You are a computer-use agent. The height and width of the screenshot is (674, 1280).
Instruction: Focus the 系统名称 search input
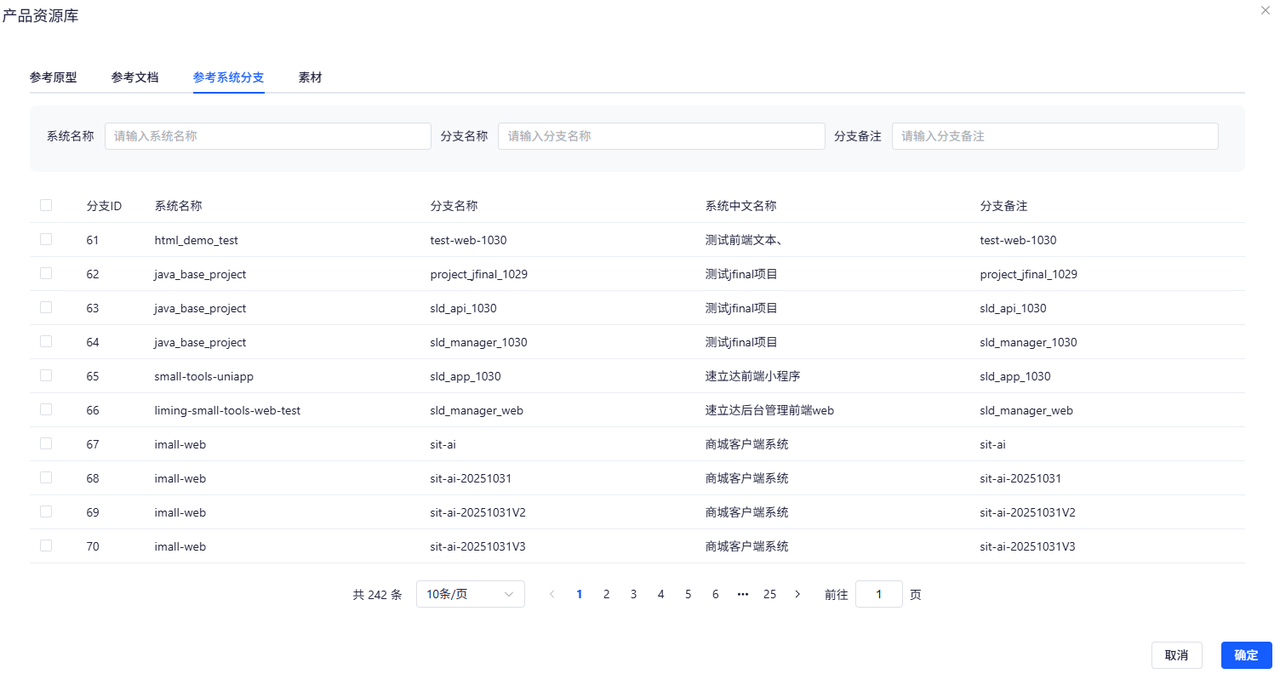[x=268, y=136]
